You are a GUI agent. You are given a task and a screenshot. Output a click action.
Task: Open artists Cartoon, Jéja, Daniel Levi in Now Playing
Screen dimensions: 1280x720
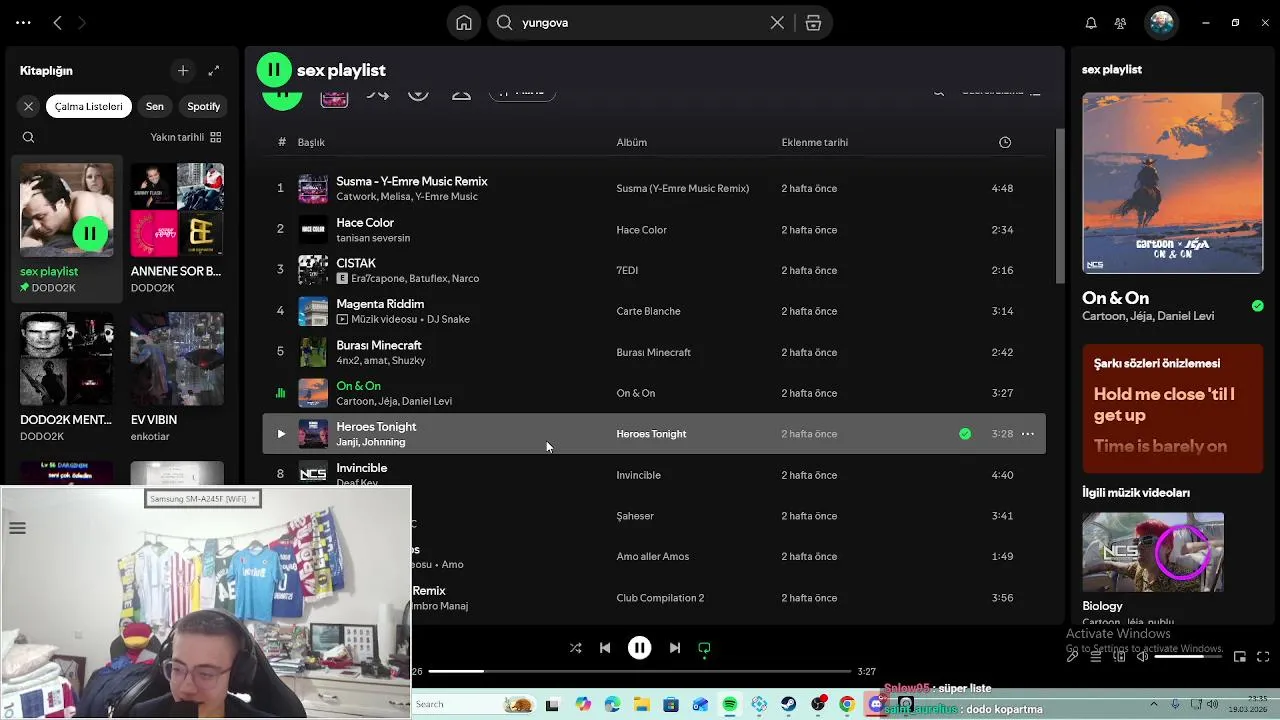point(1148,316)
